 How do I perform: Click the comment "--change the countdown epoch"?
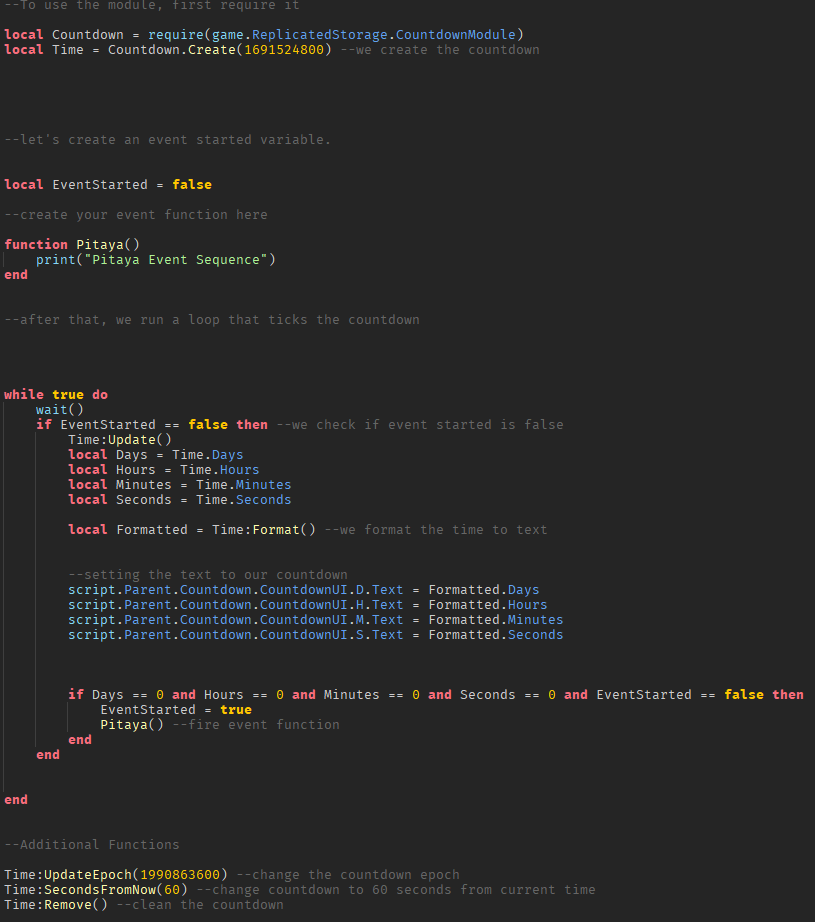[x=348, y=875]
